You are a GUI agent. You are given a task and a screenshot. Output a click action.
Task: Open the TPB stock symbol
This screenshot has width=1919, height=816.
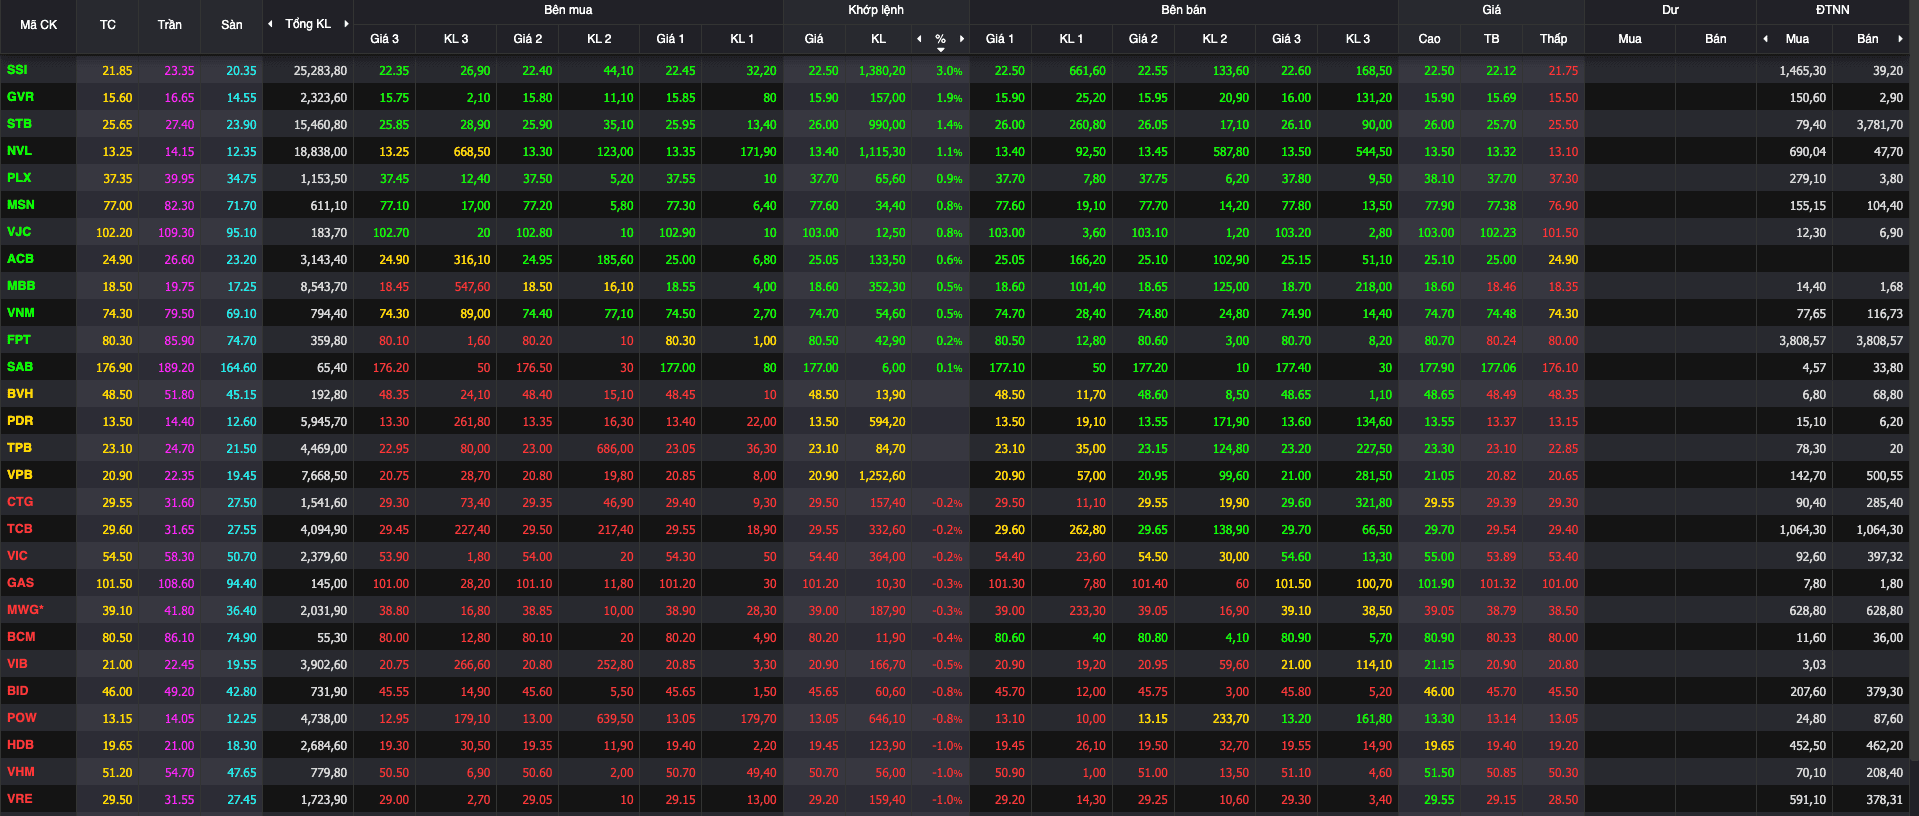click(19, 448)
